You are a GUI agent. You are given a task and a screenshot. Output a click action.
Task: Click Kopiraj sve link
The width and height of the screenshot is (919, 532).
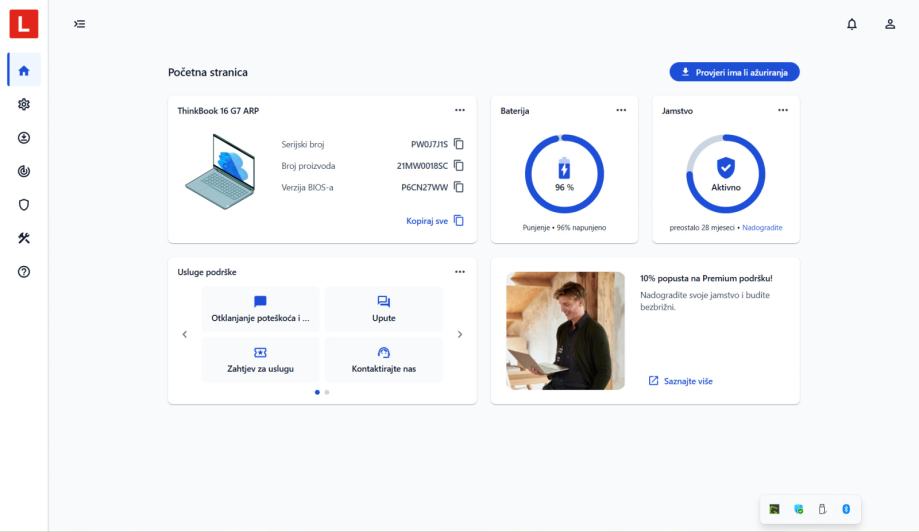point(435,221)
